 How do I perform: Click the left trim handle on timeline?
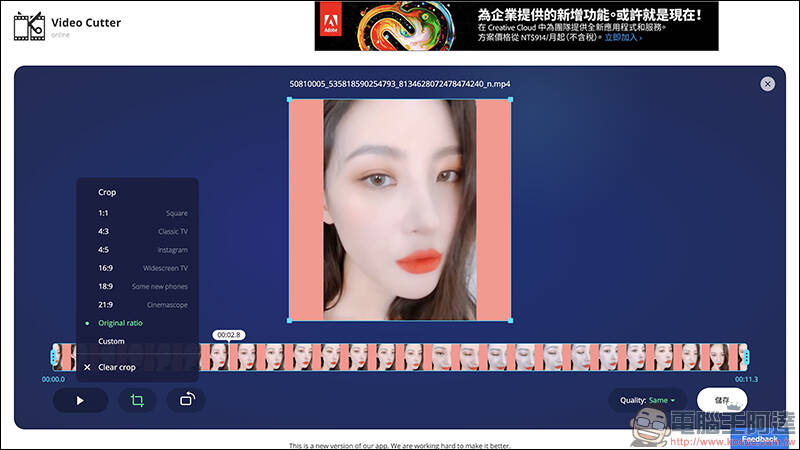click(54, 357)
